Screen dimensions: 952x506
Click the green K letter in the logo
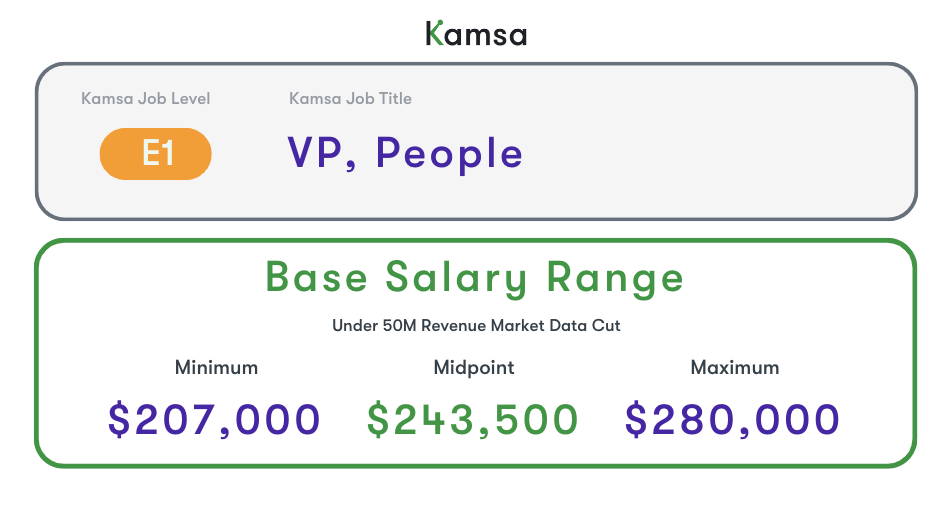tap(435, 34)
